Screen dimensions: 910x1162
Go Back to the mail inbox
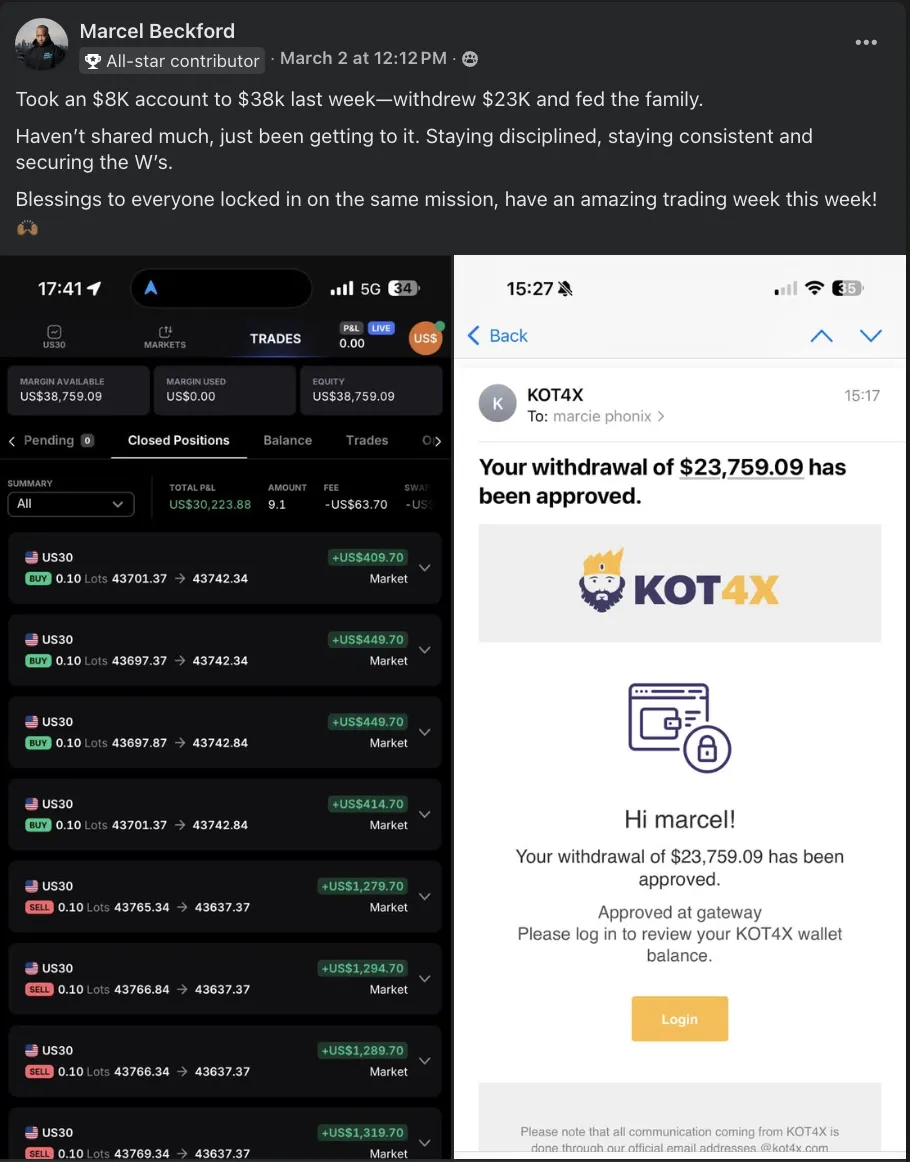[498, 336]
